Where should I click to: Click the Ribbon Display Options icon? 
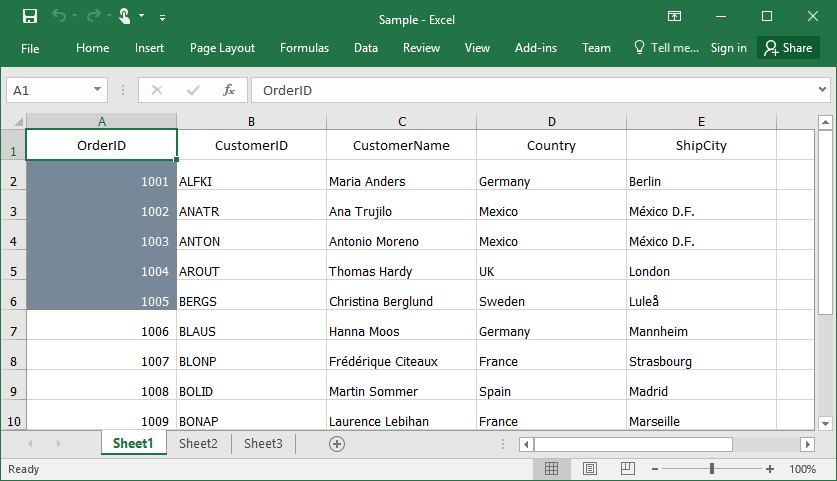point(675,16)
